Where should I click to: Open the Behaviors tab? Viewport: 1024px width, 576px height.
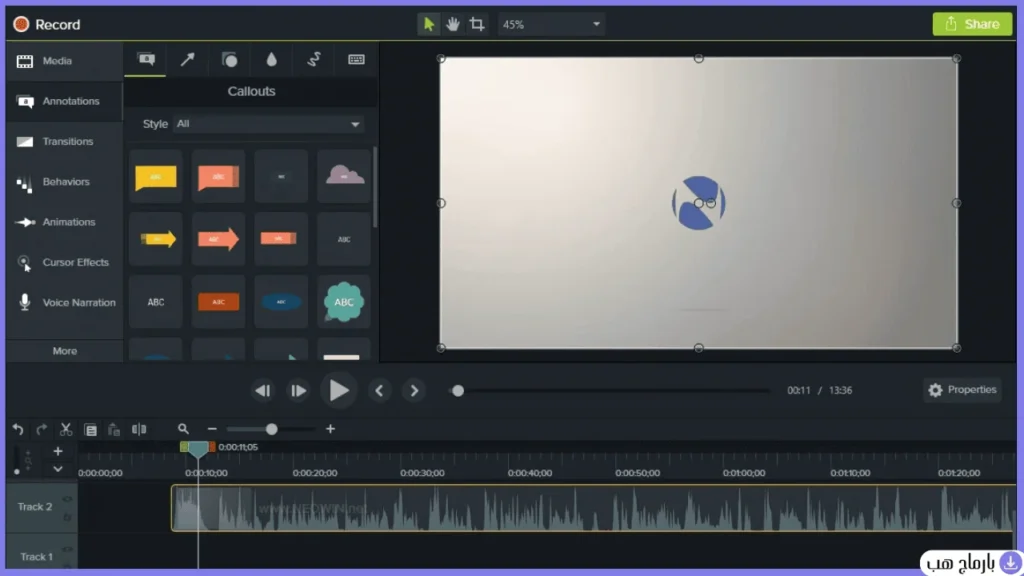(64, 182)
